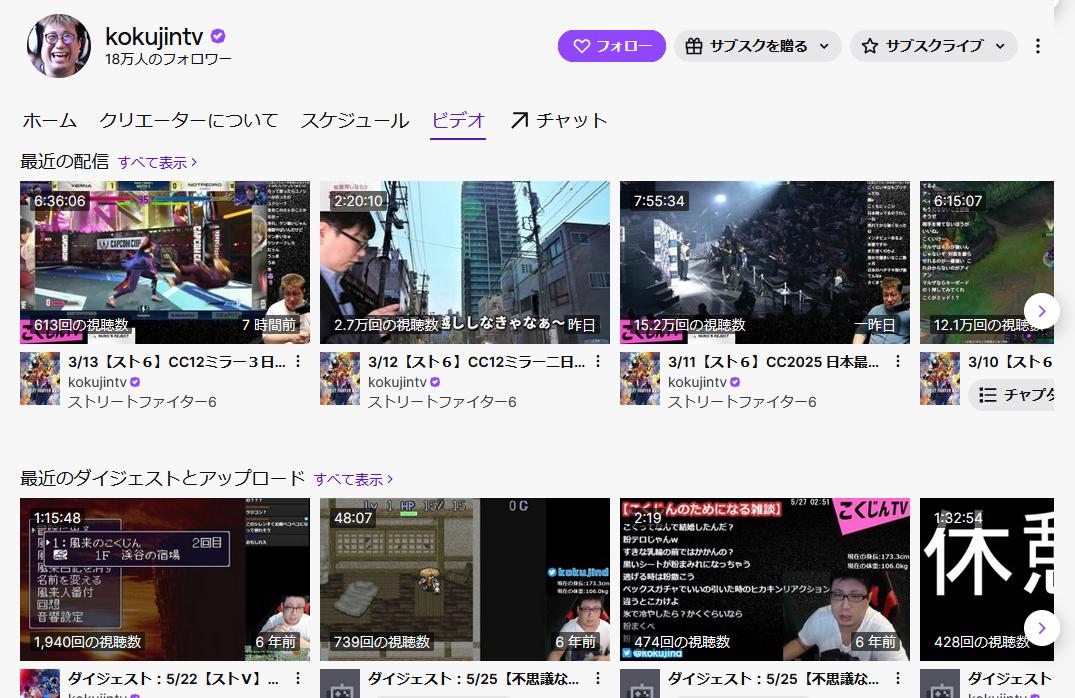Click すべて表示 beside ダイジェストとアップロード
The height and width of the screenshot is (698, 1075).
pos(353,480)
